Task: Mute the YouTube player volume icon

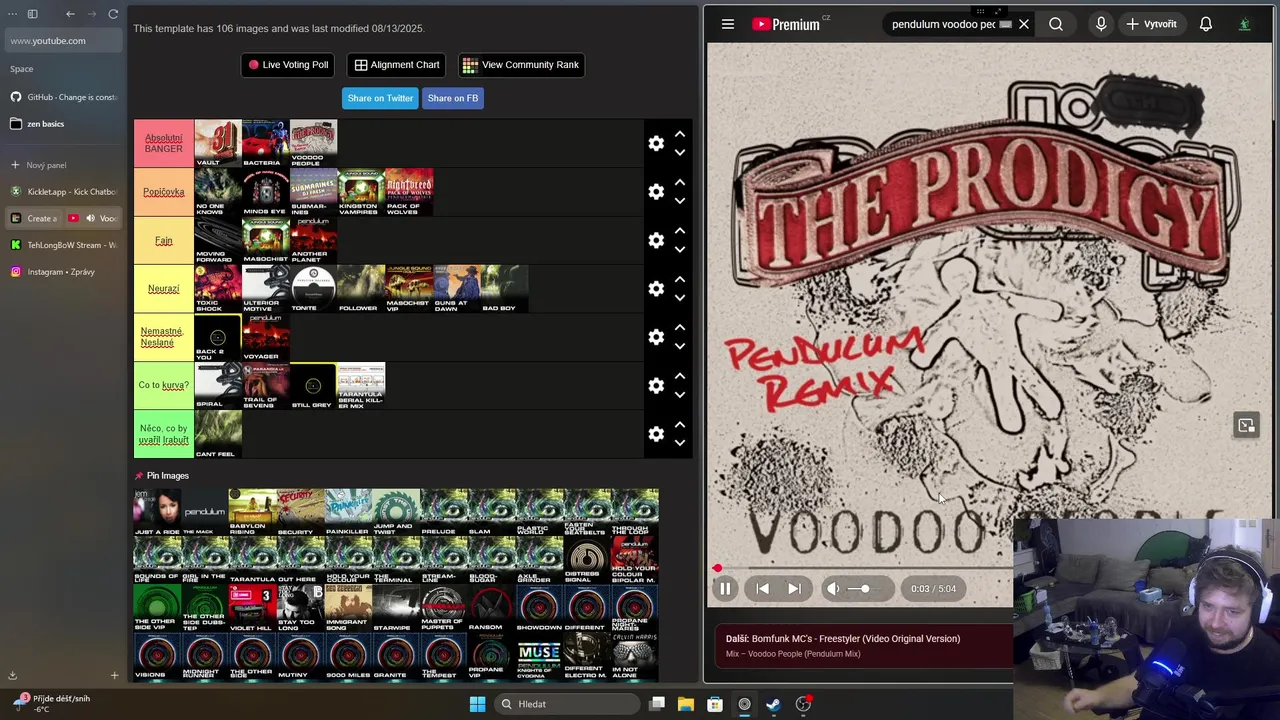Action: (x=832, y=589)
